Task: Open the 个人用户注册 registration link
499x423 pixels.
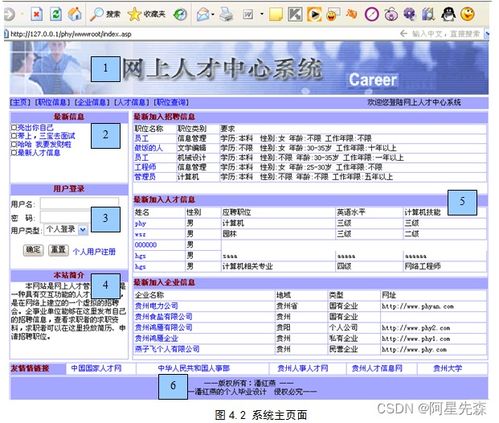Action: click(x=94, y=252)
